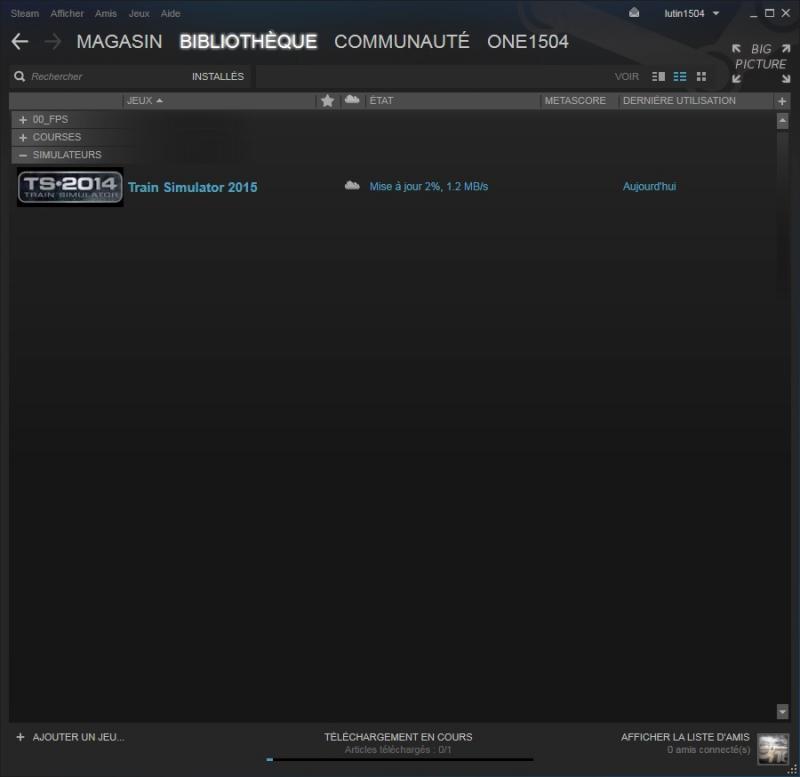
Task: Go to the MAGASIN tab
Action: point(119,41)
